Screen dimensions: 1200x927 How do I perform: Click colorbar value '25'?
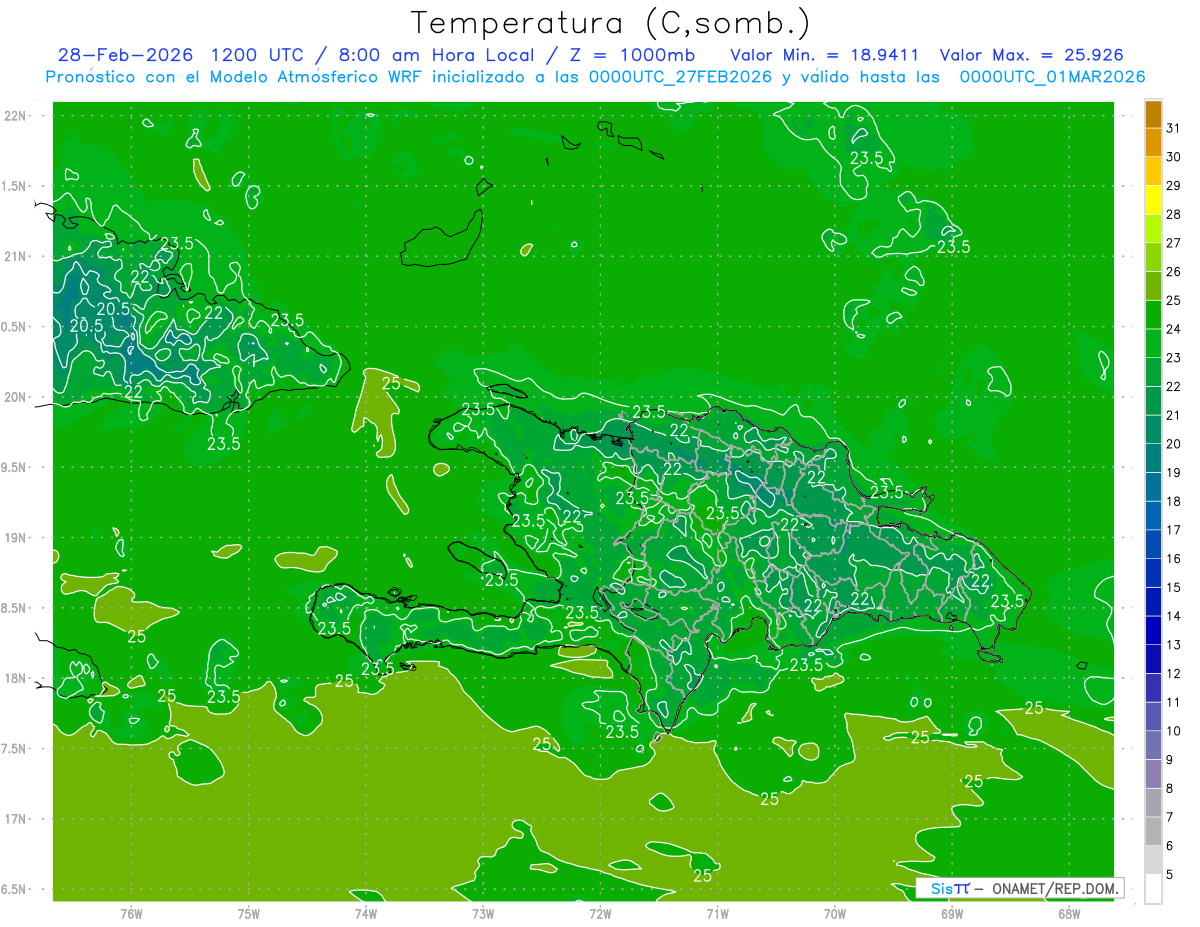[x=1174, y=300]
